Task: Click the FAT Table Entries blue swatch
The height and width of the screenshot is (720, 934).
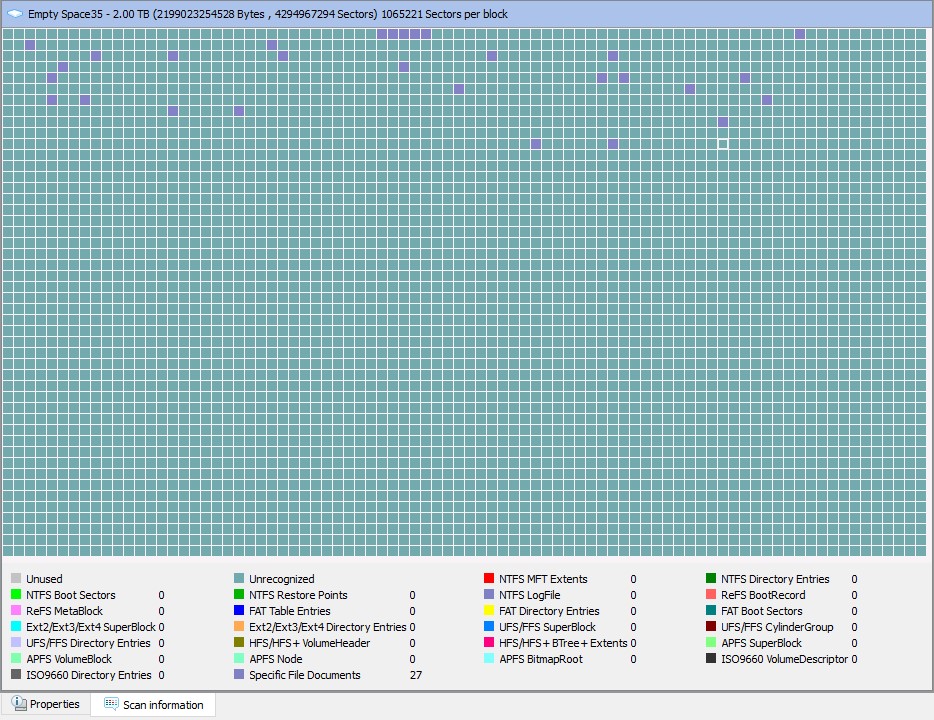Action: point(239,610)
